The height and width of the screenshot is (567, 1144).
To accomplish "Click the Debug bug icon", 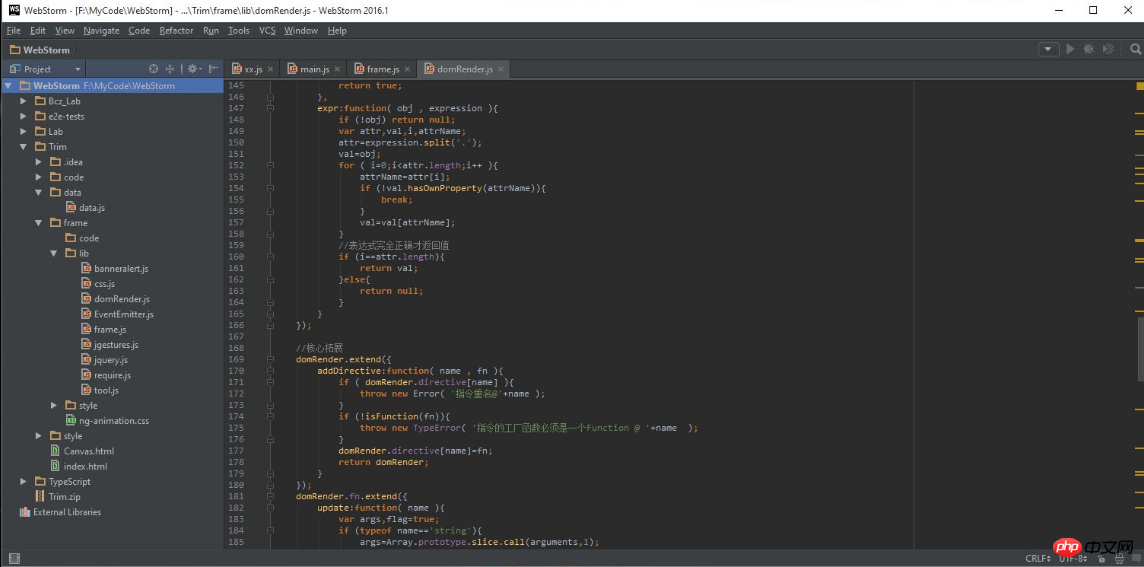I will [1089, 49].
